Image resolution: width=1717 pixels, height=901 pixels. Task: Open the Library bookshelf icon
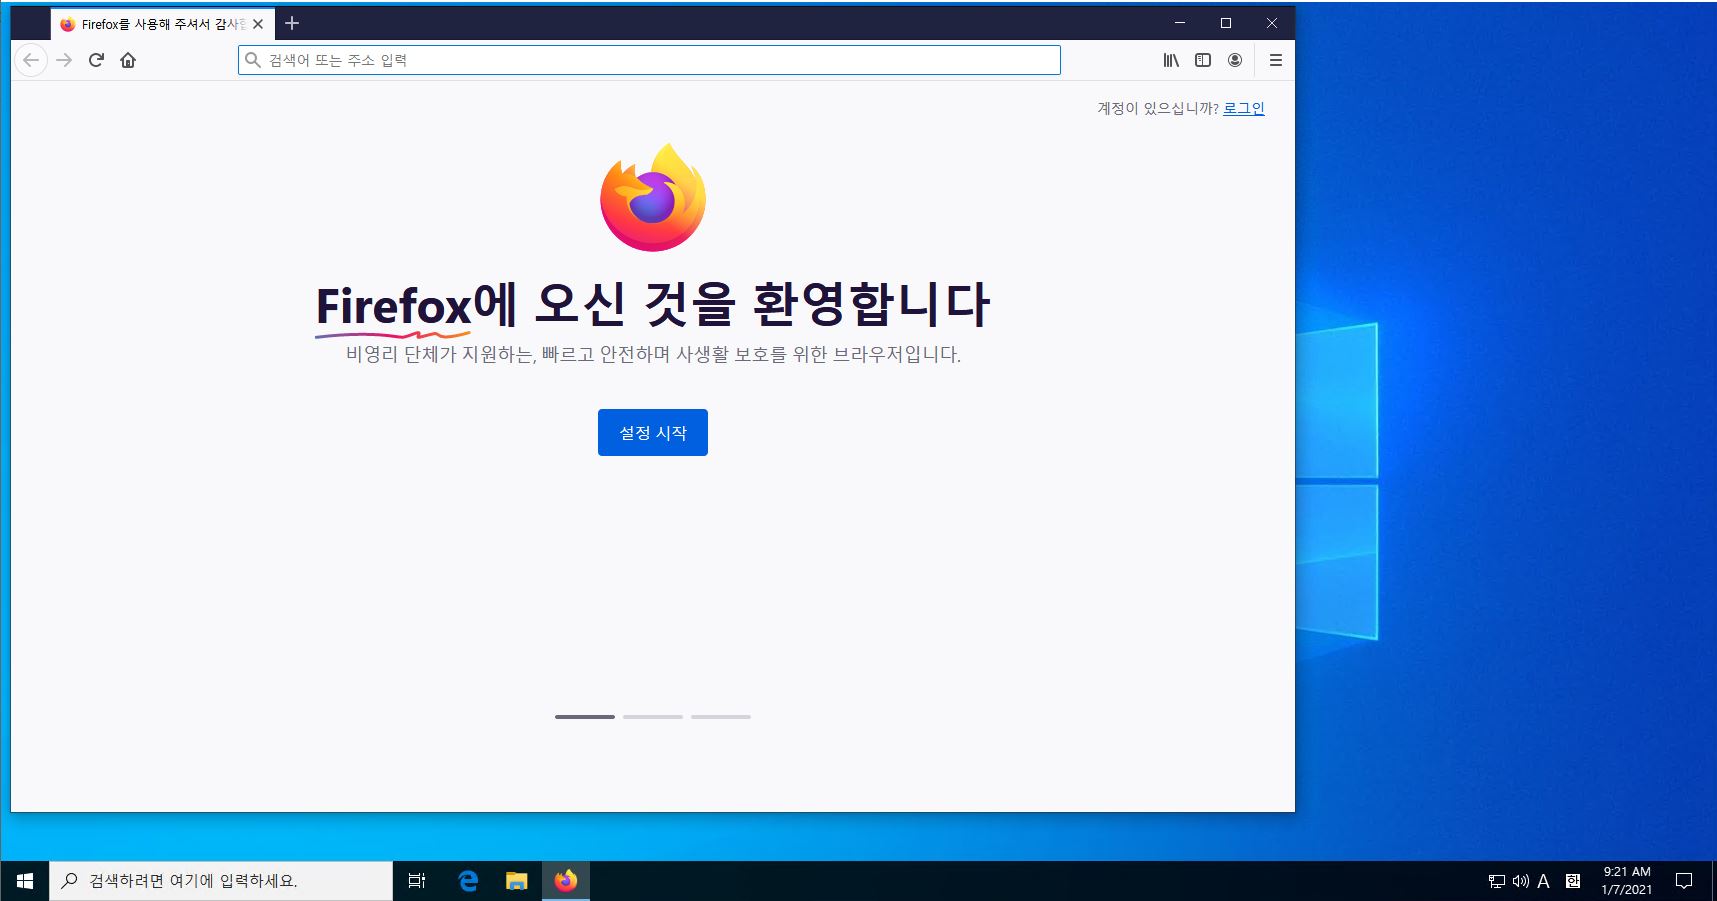(x=1171, y=60)
